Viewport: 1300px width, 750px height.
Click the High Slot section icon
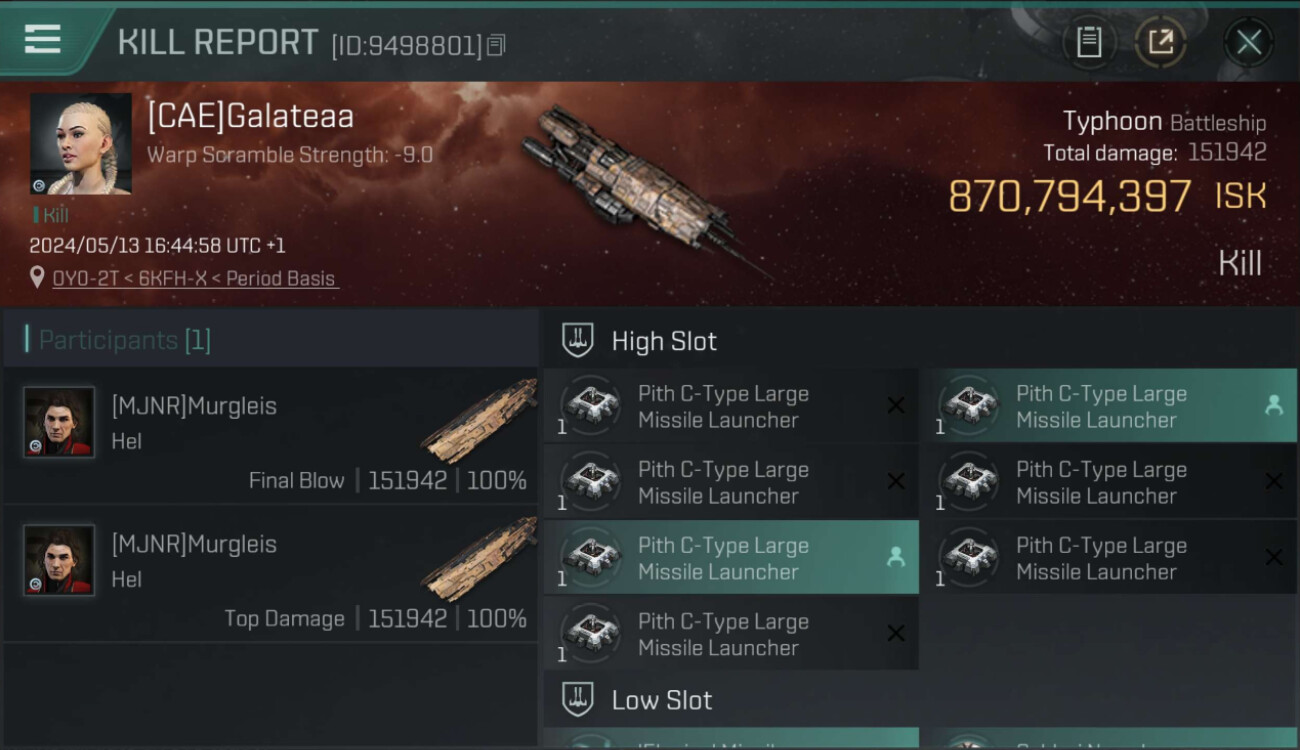click(577, 340)
